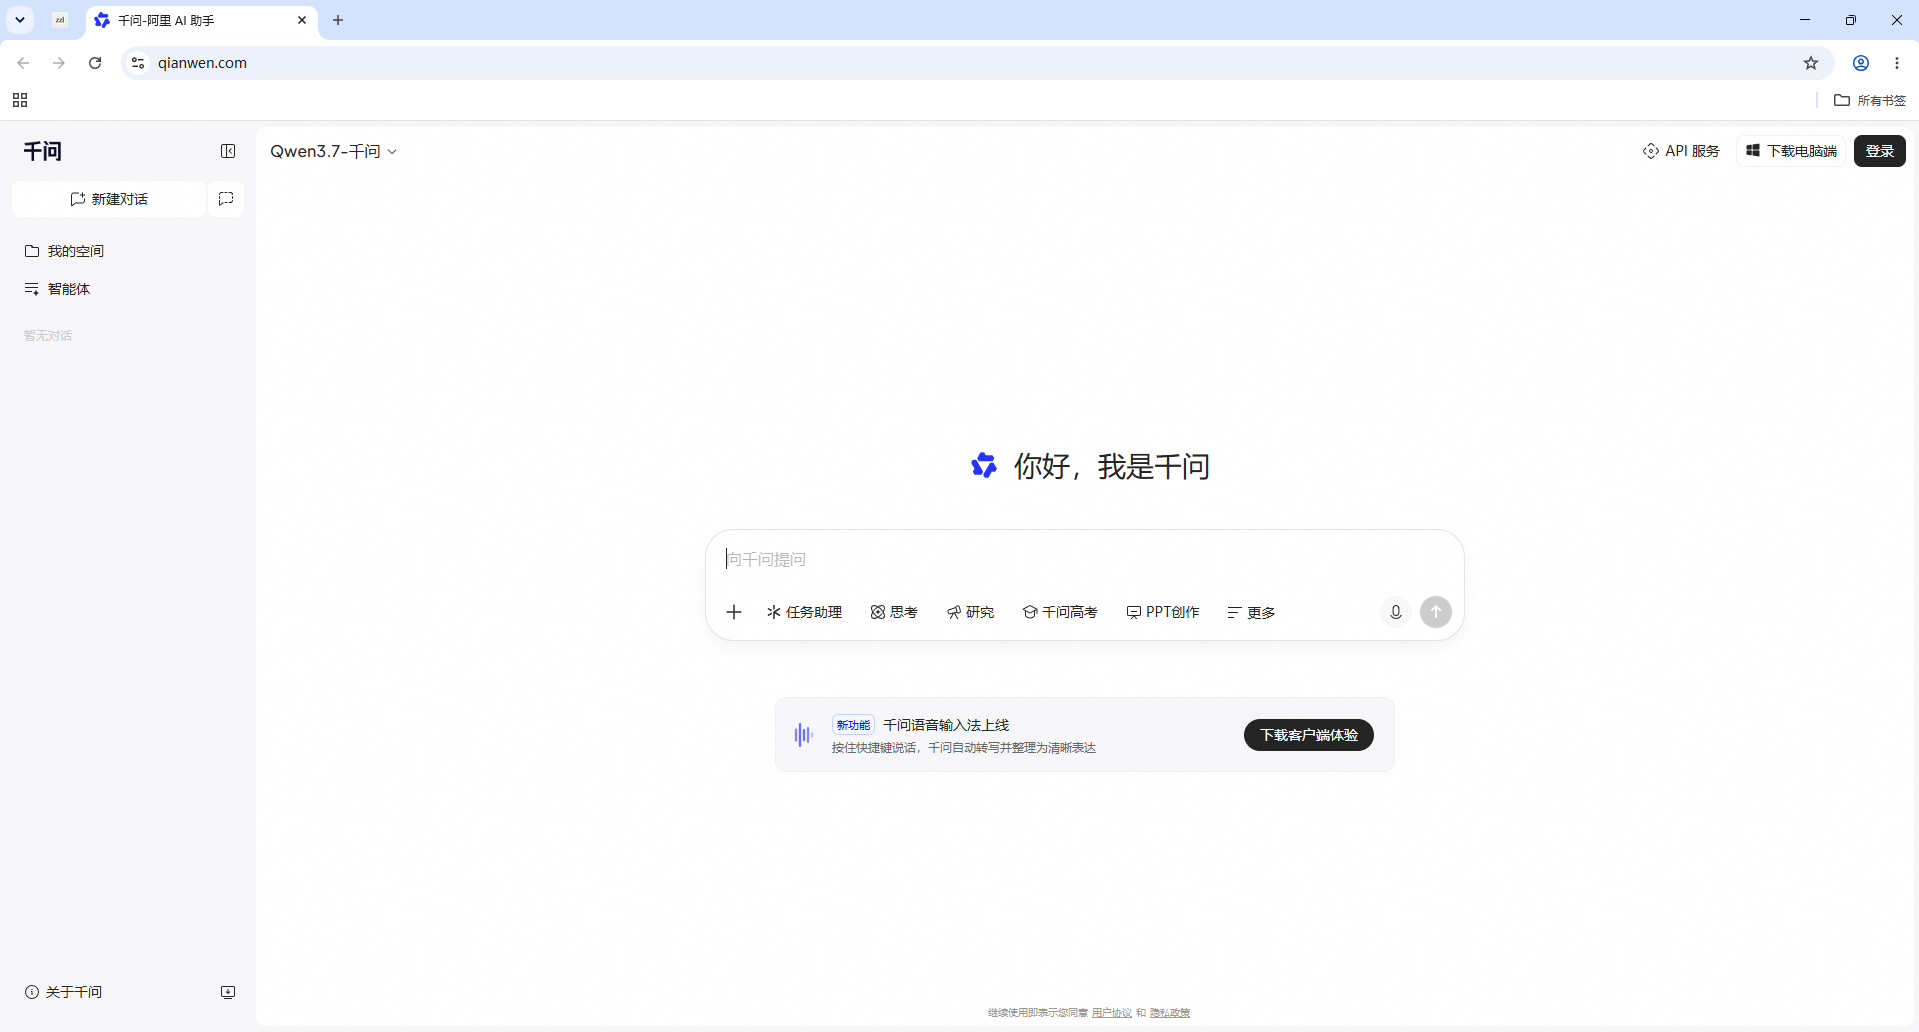Click the plus attachment icon
The width and height of the screenshot is (1919, 1032).
point(734,612)
